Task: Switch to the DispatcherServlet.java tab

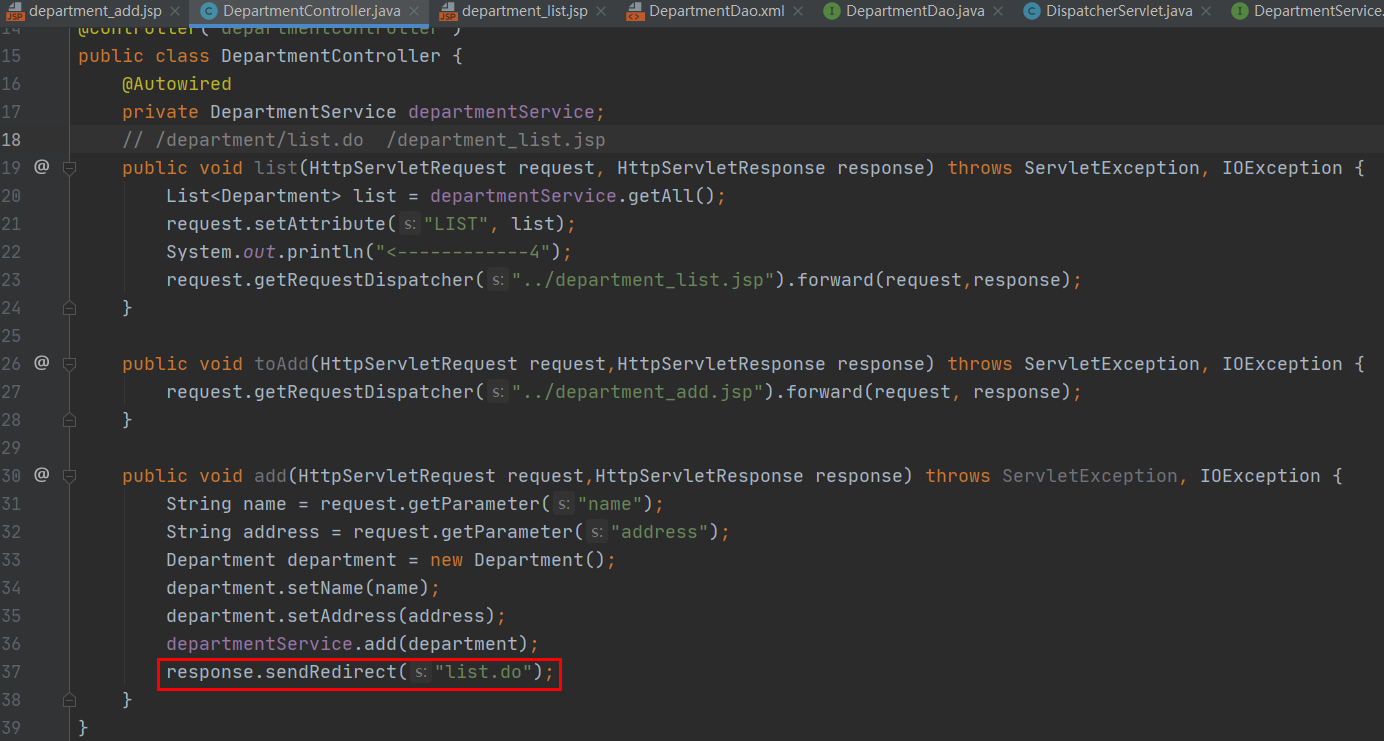Action: coord(1119,12)
